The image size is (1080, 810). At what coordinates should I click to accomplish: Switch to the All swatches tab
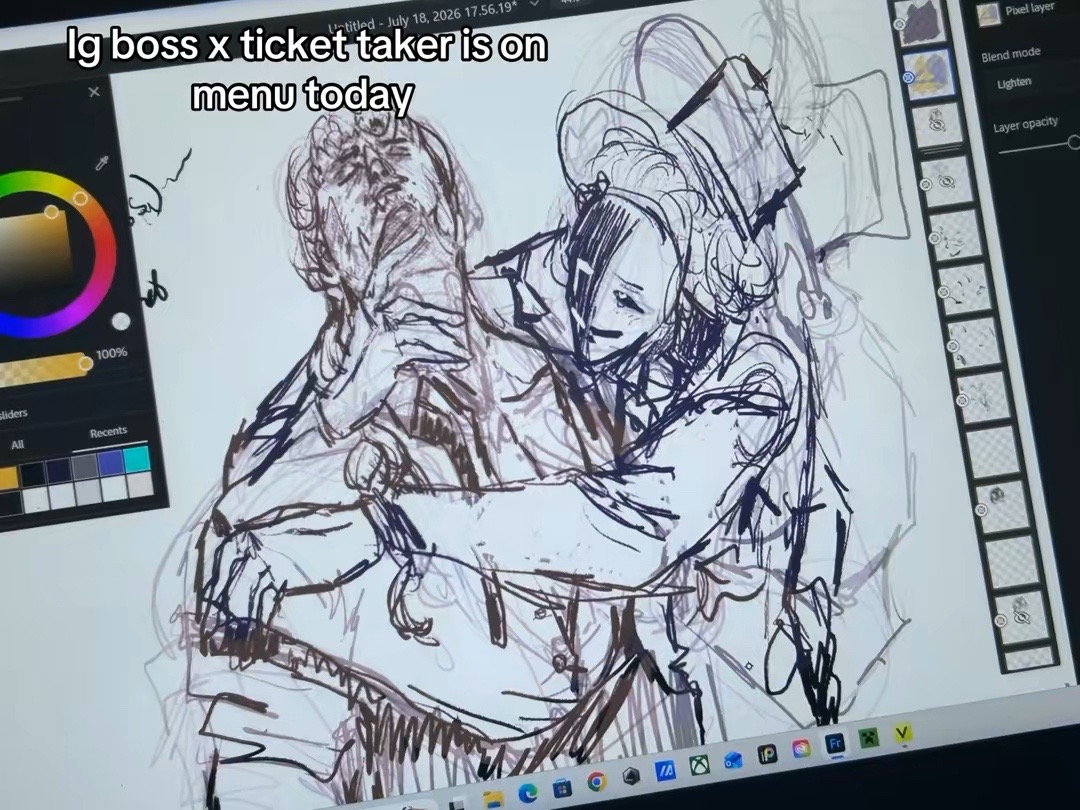[x=18, y=445]
